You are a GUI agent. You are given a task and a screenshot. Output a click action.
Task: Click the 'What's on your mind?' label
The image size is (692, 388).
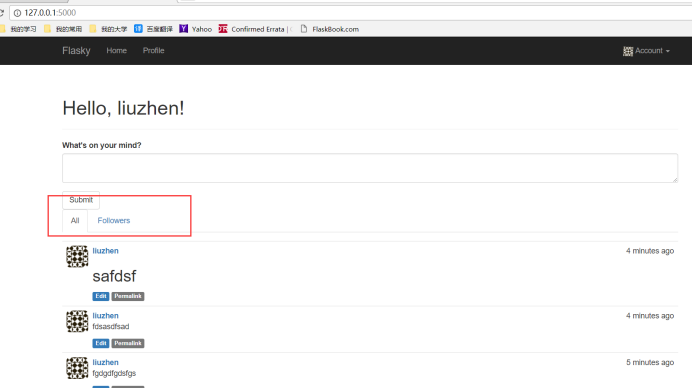(102, 145)
